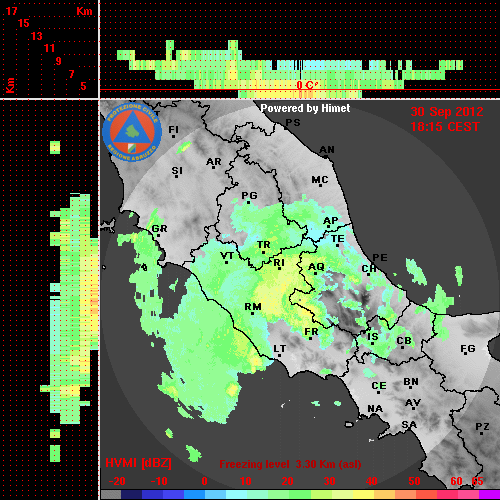Click the 20 dBZ scale label
Image resolution: width=500 pixels, height=500 pixels.
point(287,481)
